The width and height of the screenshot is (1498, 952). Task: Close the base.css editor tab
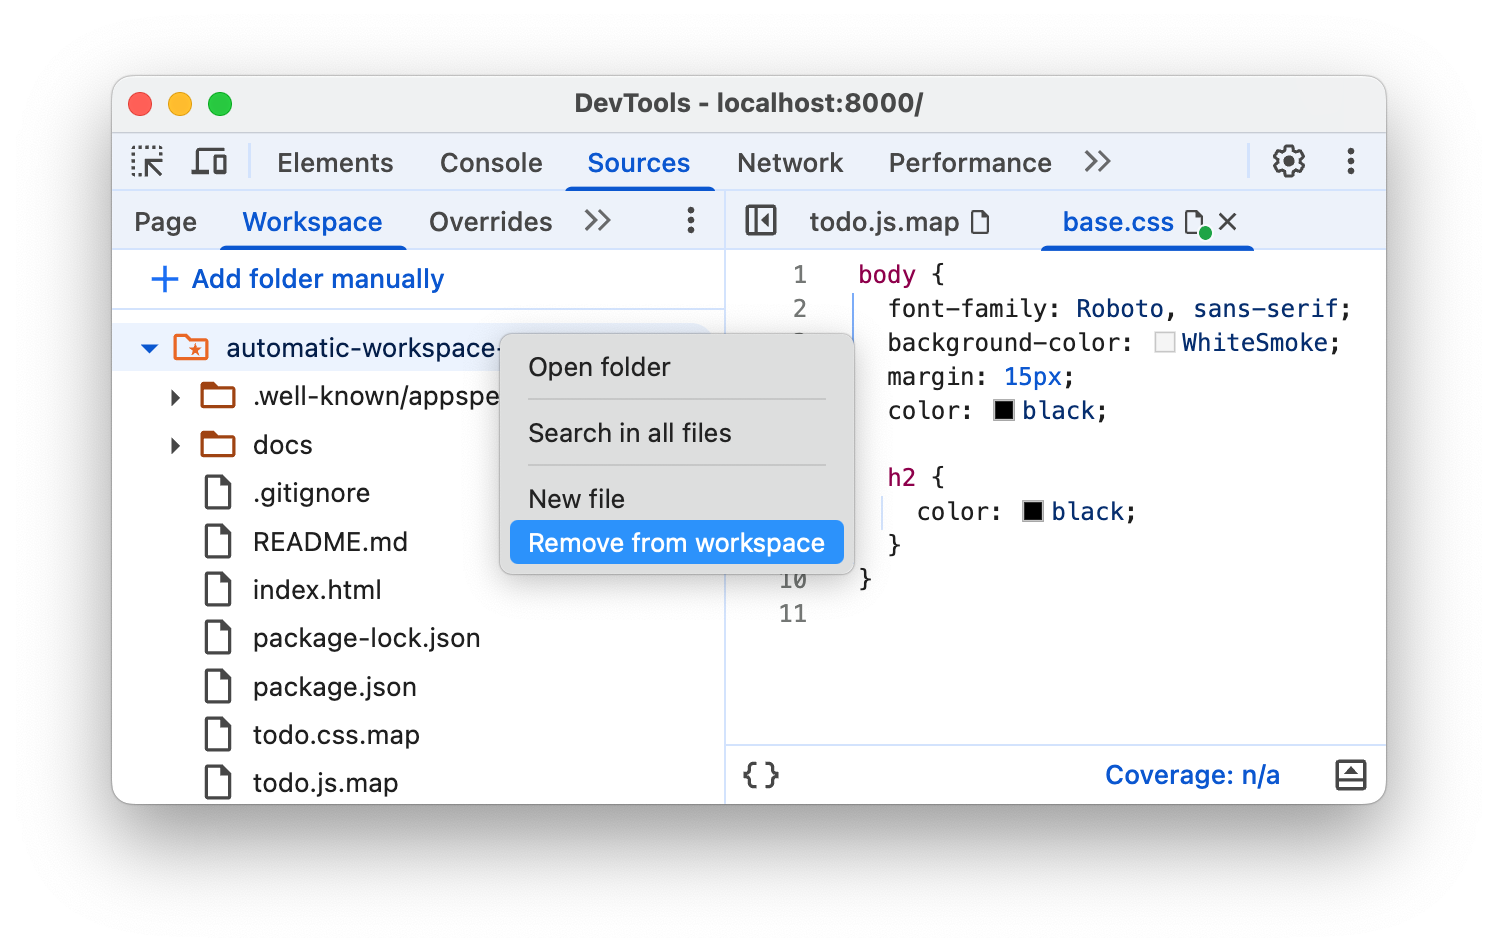click(x=1227, y=221)
